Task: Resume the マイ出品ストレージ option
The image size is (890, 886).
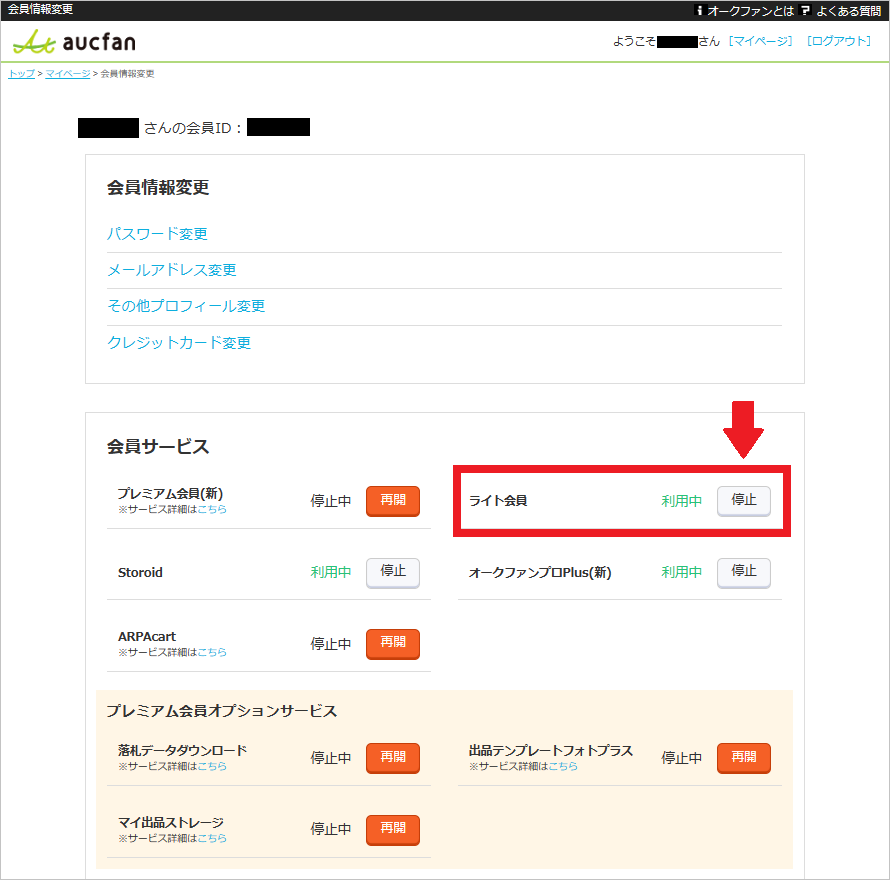Action: (x=392, y=830)
